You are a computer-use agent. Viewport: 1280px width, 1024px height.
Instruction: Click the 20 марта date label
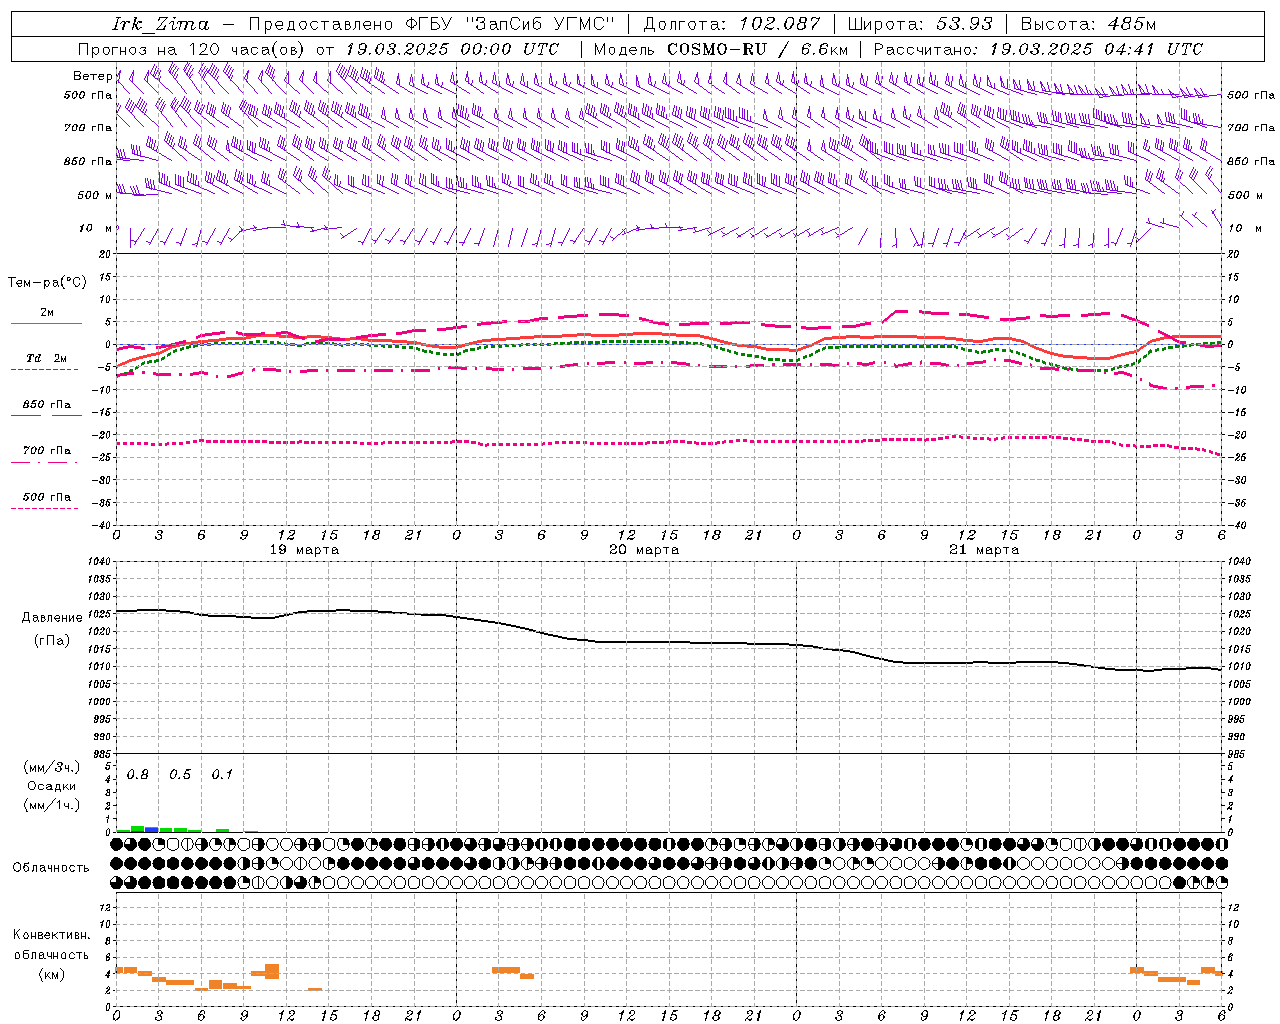[644, 550]
